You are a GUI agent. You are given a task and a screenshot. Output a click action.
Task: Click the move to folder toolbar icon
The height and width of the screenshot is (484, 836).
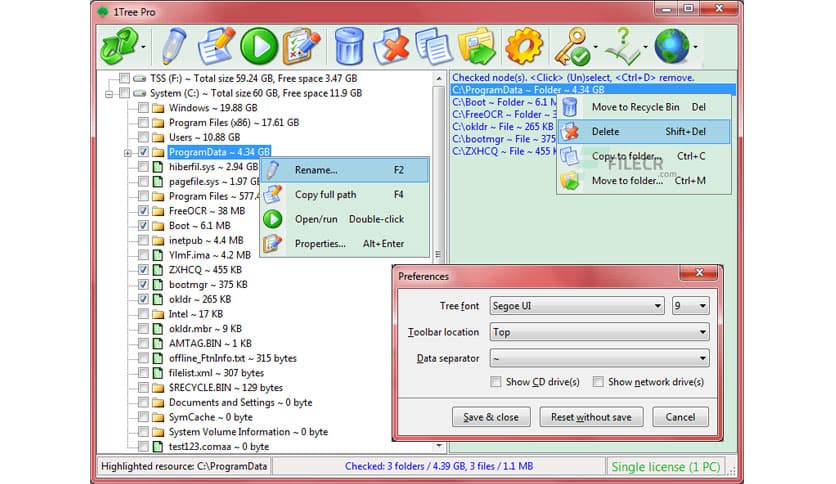(x=476, y=46)
